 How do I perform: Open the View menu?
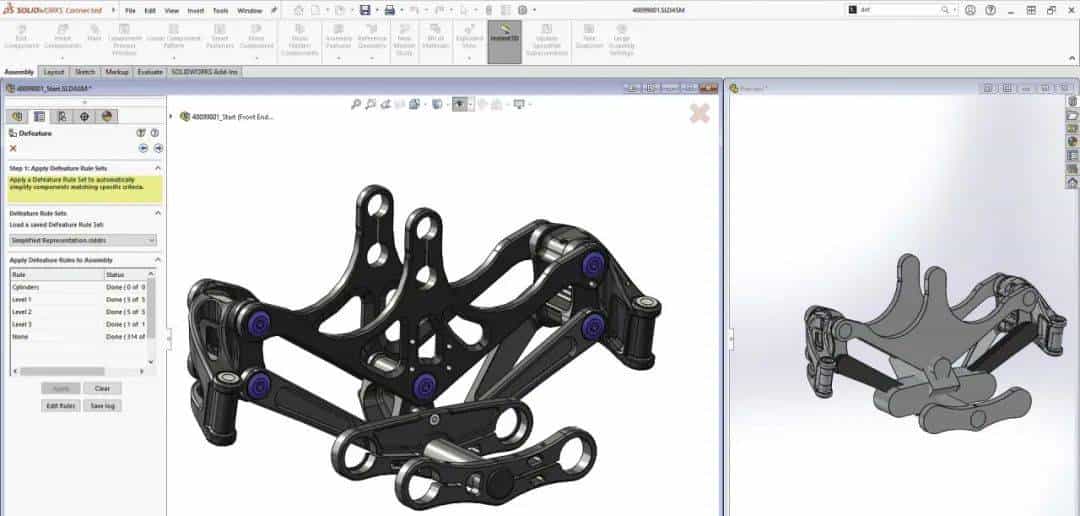click(x=172, y=10)
